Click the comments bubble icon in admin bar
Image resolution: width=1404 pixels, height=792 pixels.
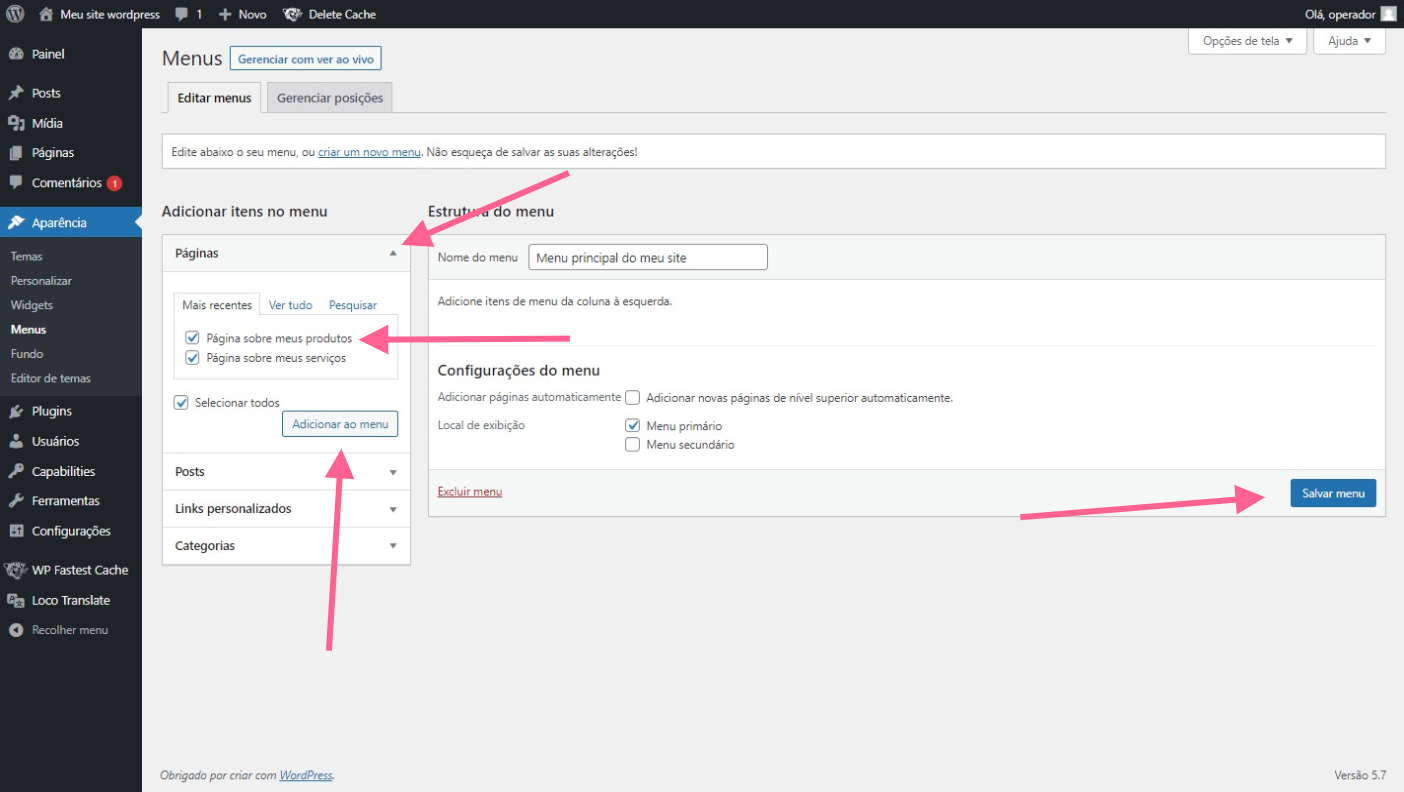tap(181, 15)
